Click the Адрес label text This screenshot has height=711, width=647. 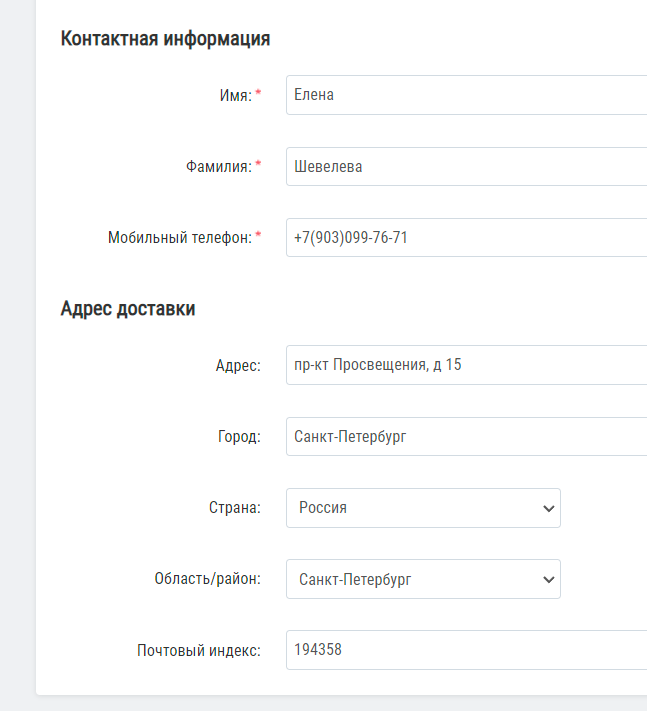pos(238,365)
